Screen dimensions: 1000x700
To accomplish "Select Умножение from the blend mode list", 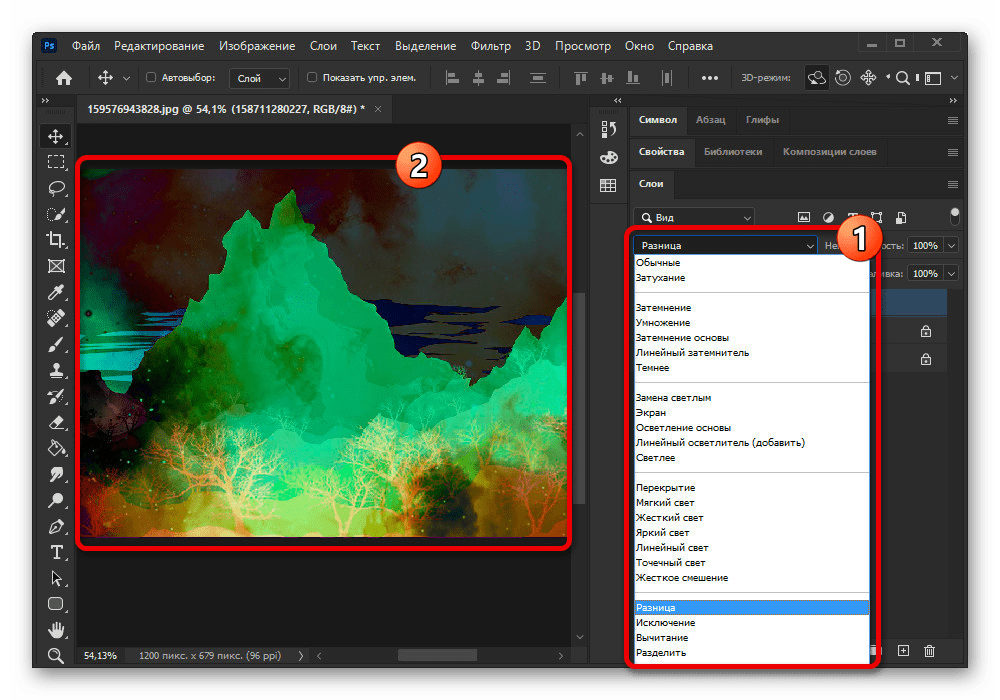I will [x=665, y=322].
